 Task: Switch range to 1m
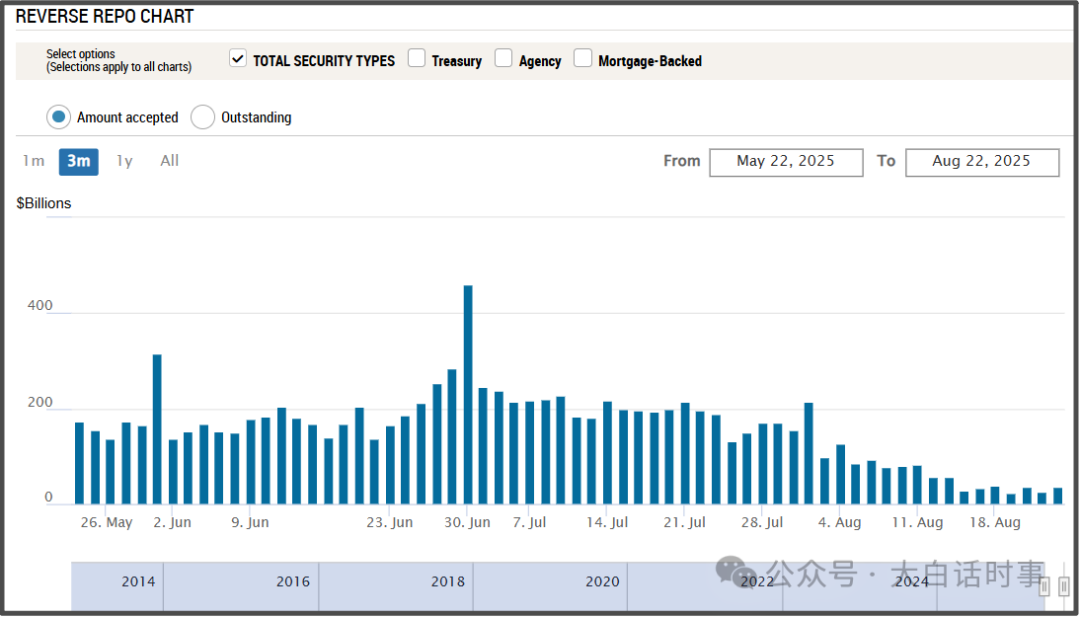(x=33, y=161)
